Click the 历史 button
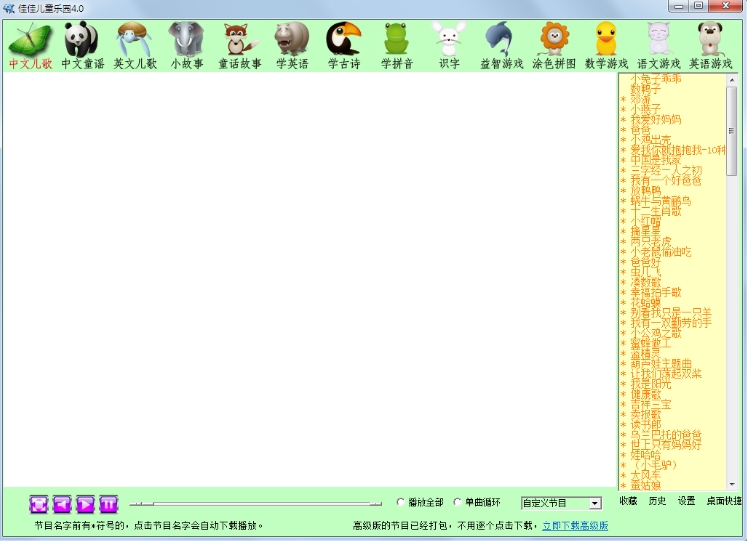This screenshot has height=541, width=747. point(657,501)
